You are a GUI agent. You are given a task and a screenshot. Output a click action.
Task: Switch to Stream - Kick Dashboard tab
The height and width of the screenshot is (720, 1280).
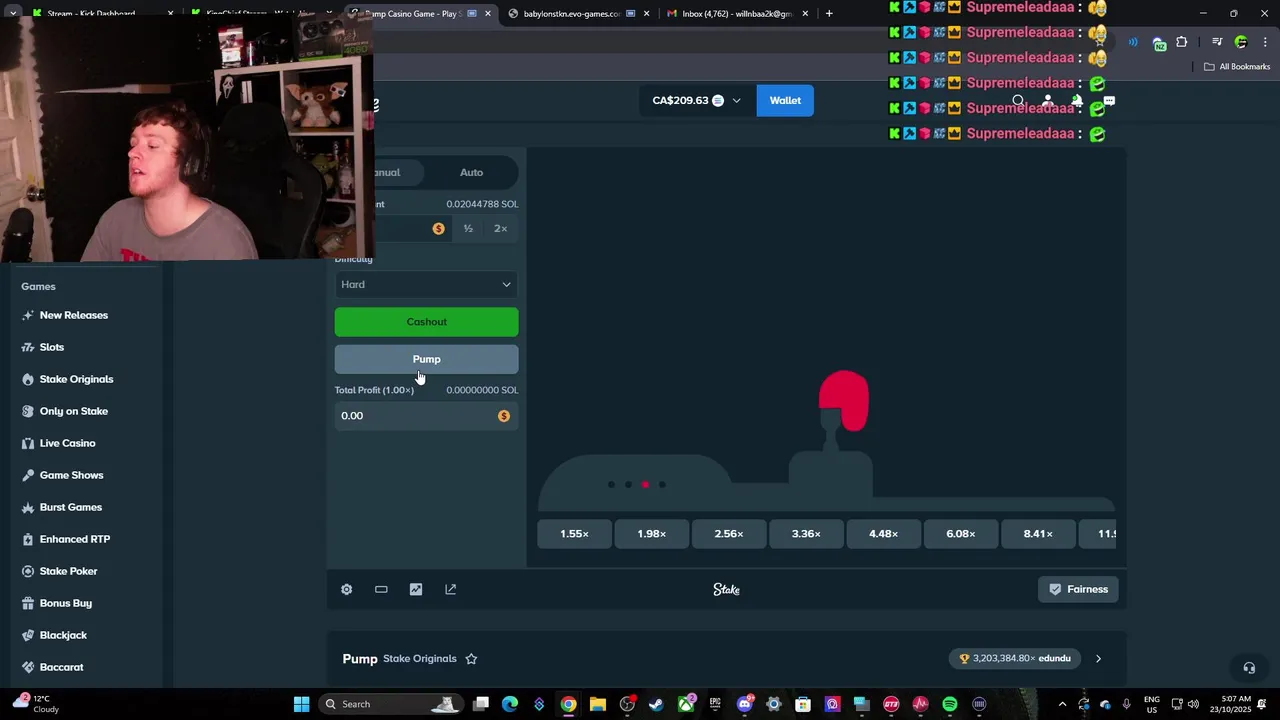coord(100,14)
